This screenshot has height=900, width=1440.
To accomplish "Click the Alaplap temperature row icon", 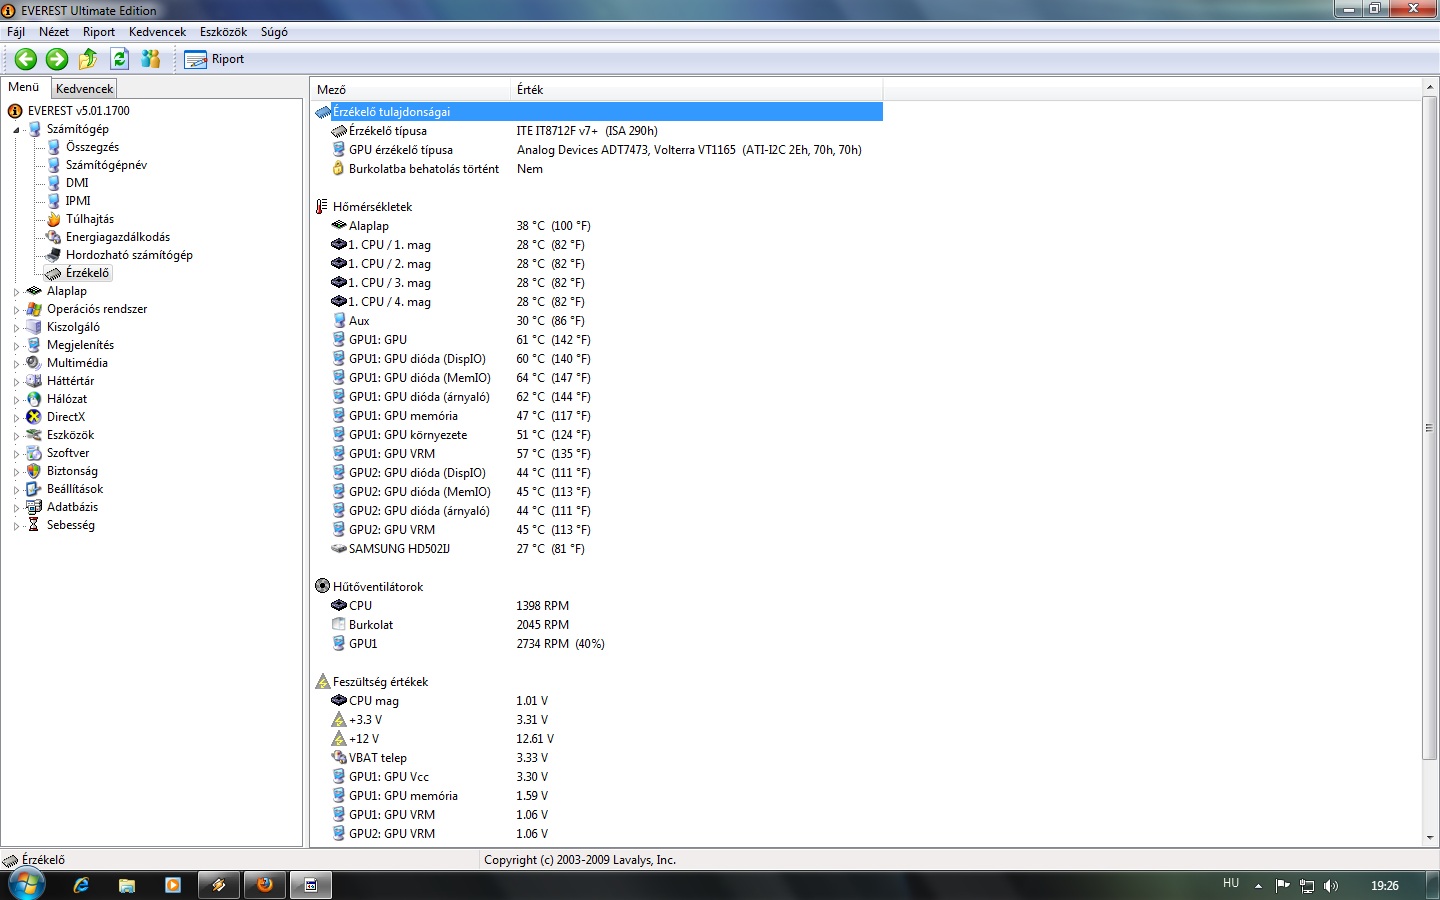I will click(339, 226).
